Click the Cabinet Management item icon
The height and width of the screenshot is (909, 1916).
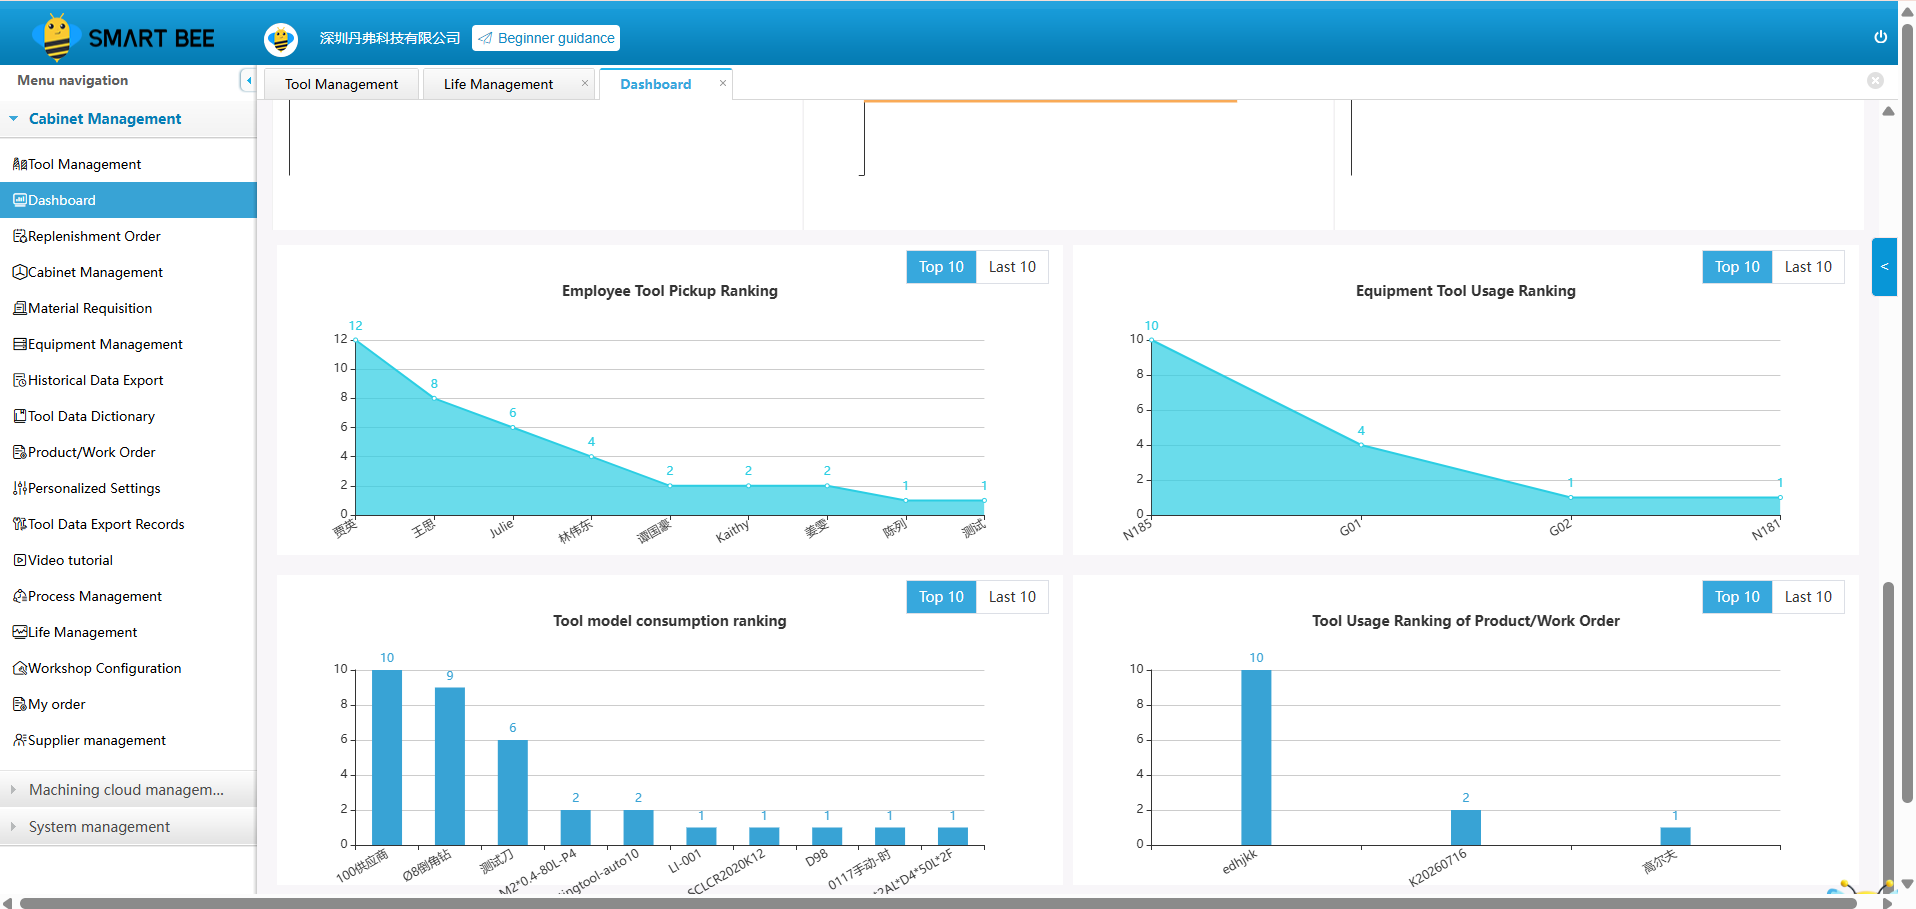coord(20,272)
